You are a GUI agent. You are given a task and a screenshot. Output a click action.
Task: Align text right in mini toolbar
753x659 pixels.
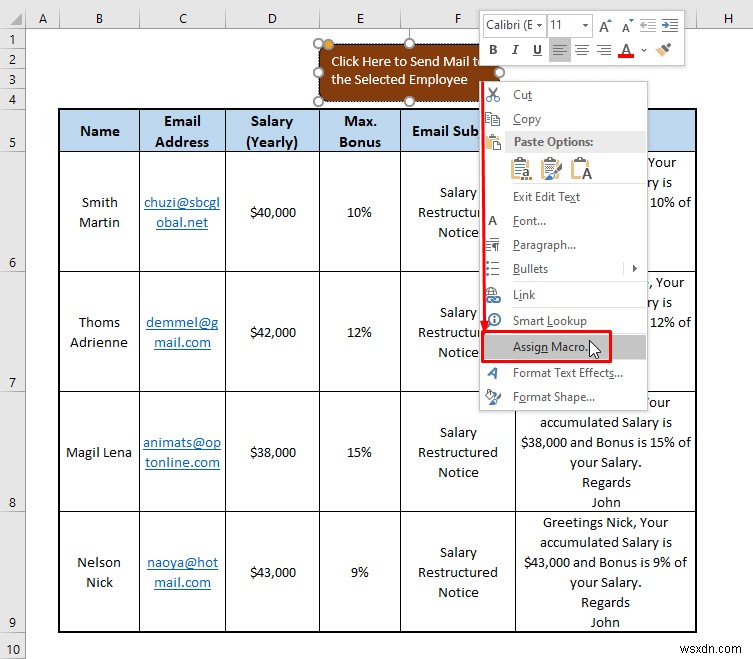pyautogui.click(x=604, y=50)
